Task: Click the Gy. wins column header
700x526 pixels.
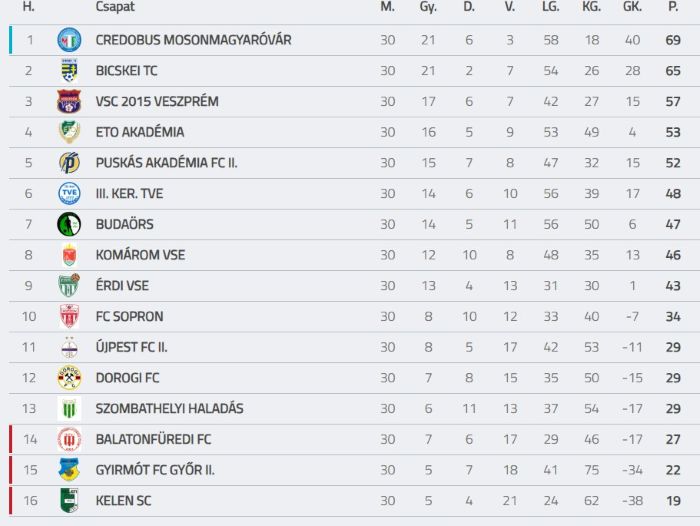Action: pyautogui.click(x=428, y=7)
